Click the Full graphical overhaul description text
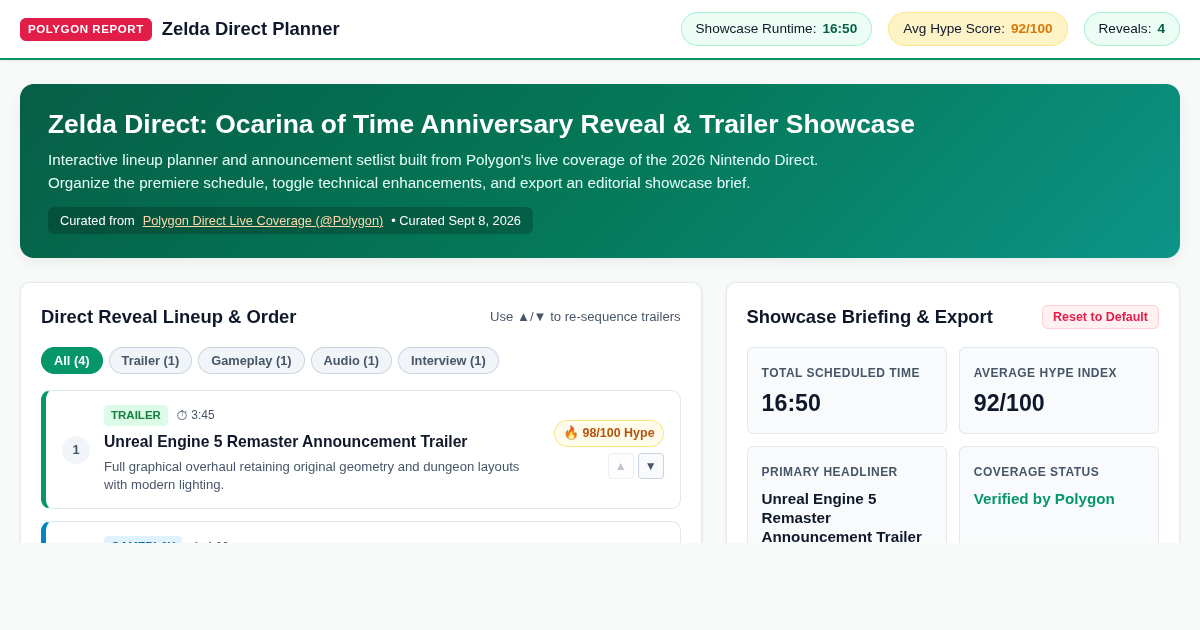 312,476
